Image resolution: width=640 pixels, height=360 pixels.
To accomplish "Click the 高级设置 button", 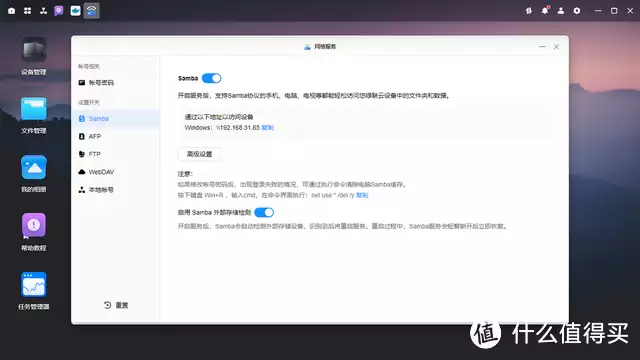I will tap(200, 154).
